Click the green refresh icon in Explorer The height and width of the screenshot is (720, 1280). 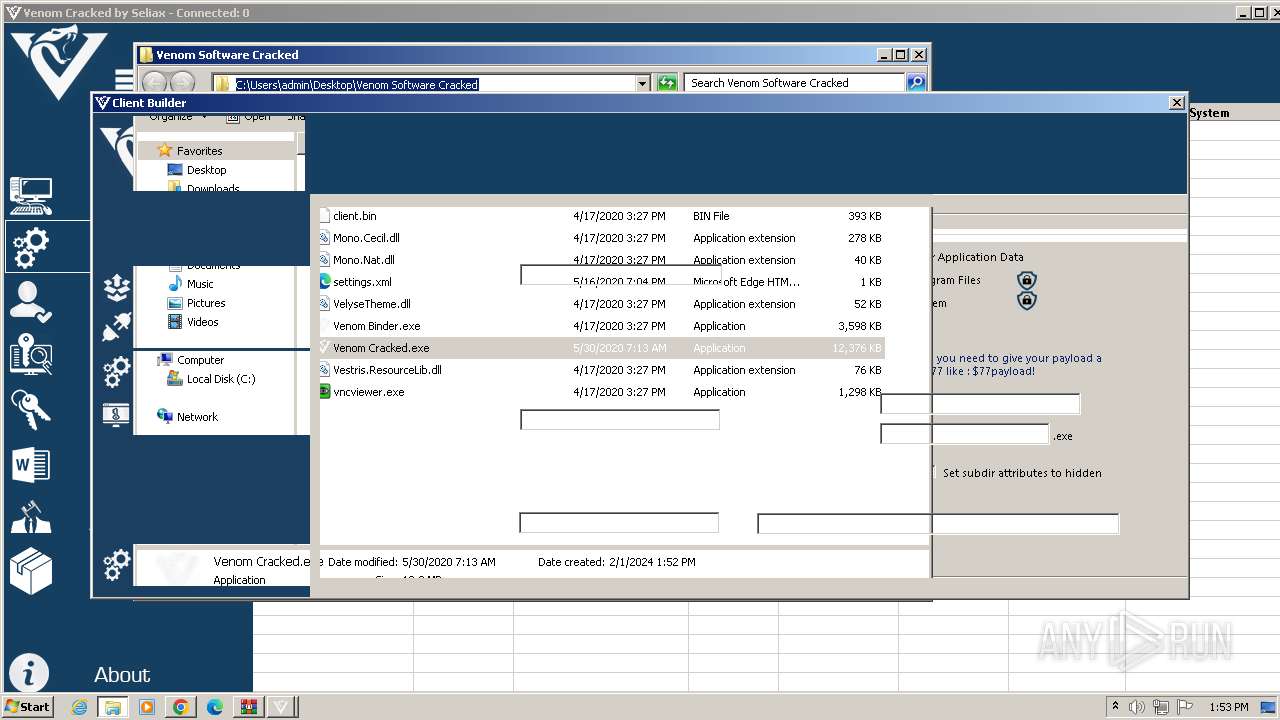point(667,83)
